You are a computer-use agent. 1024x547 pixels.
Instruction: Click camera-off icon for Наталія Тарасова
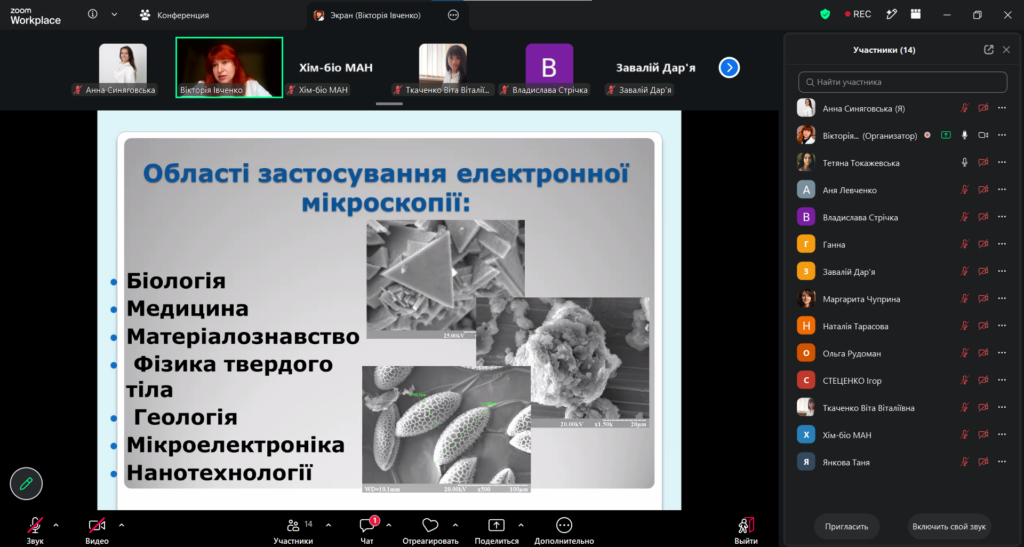click(x=983, y=326)
